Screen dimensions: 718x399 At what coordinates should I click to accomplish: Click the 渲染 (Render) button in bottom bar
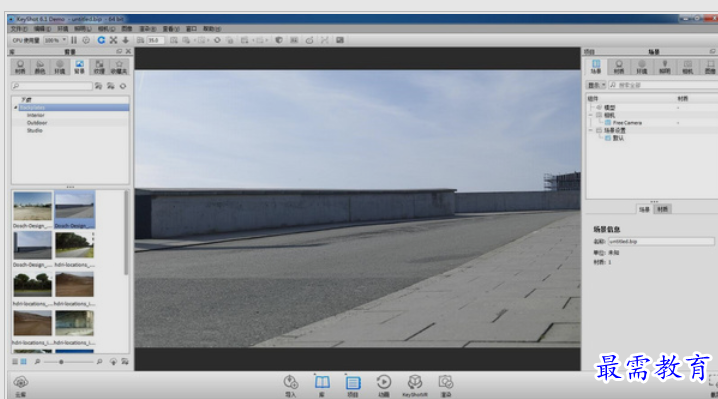click(446, 385)
